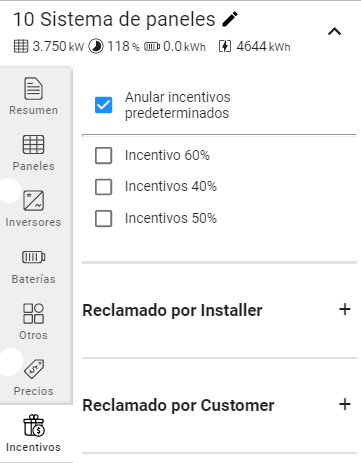Image resolution: width=361 pixels, height=463 pixels.
Task: Collapse the system panel with the chevron
Action: tap(335, 31)
